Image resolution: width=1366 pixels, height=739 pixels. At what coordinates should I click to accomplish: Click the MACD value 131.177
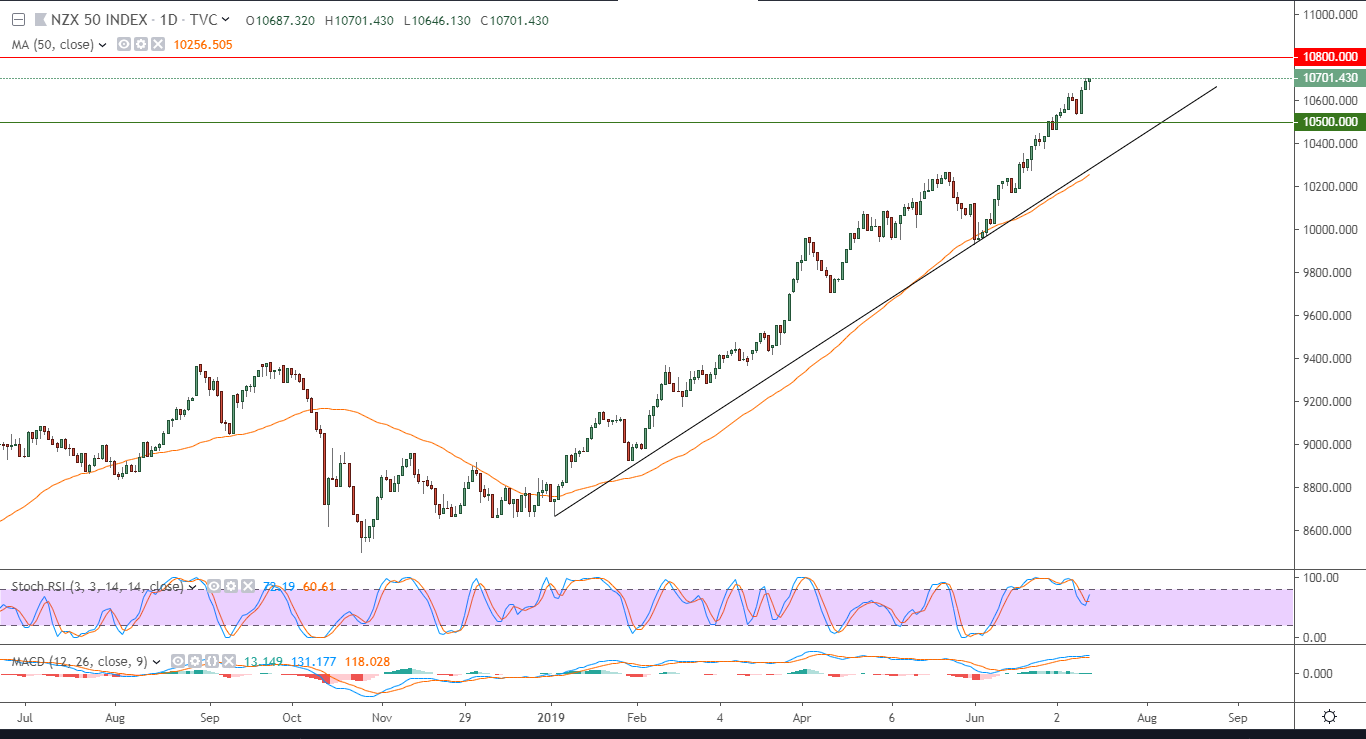(314, 662)
